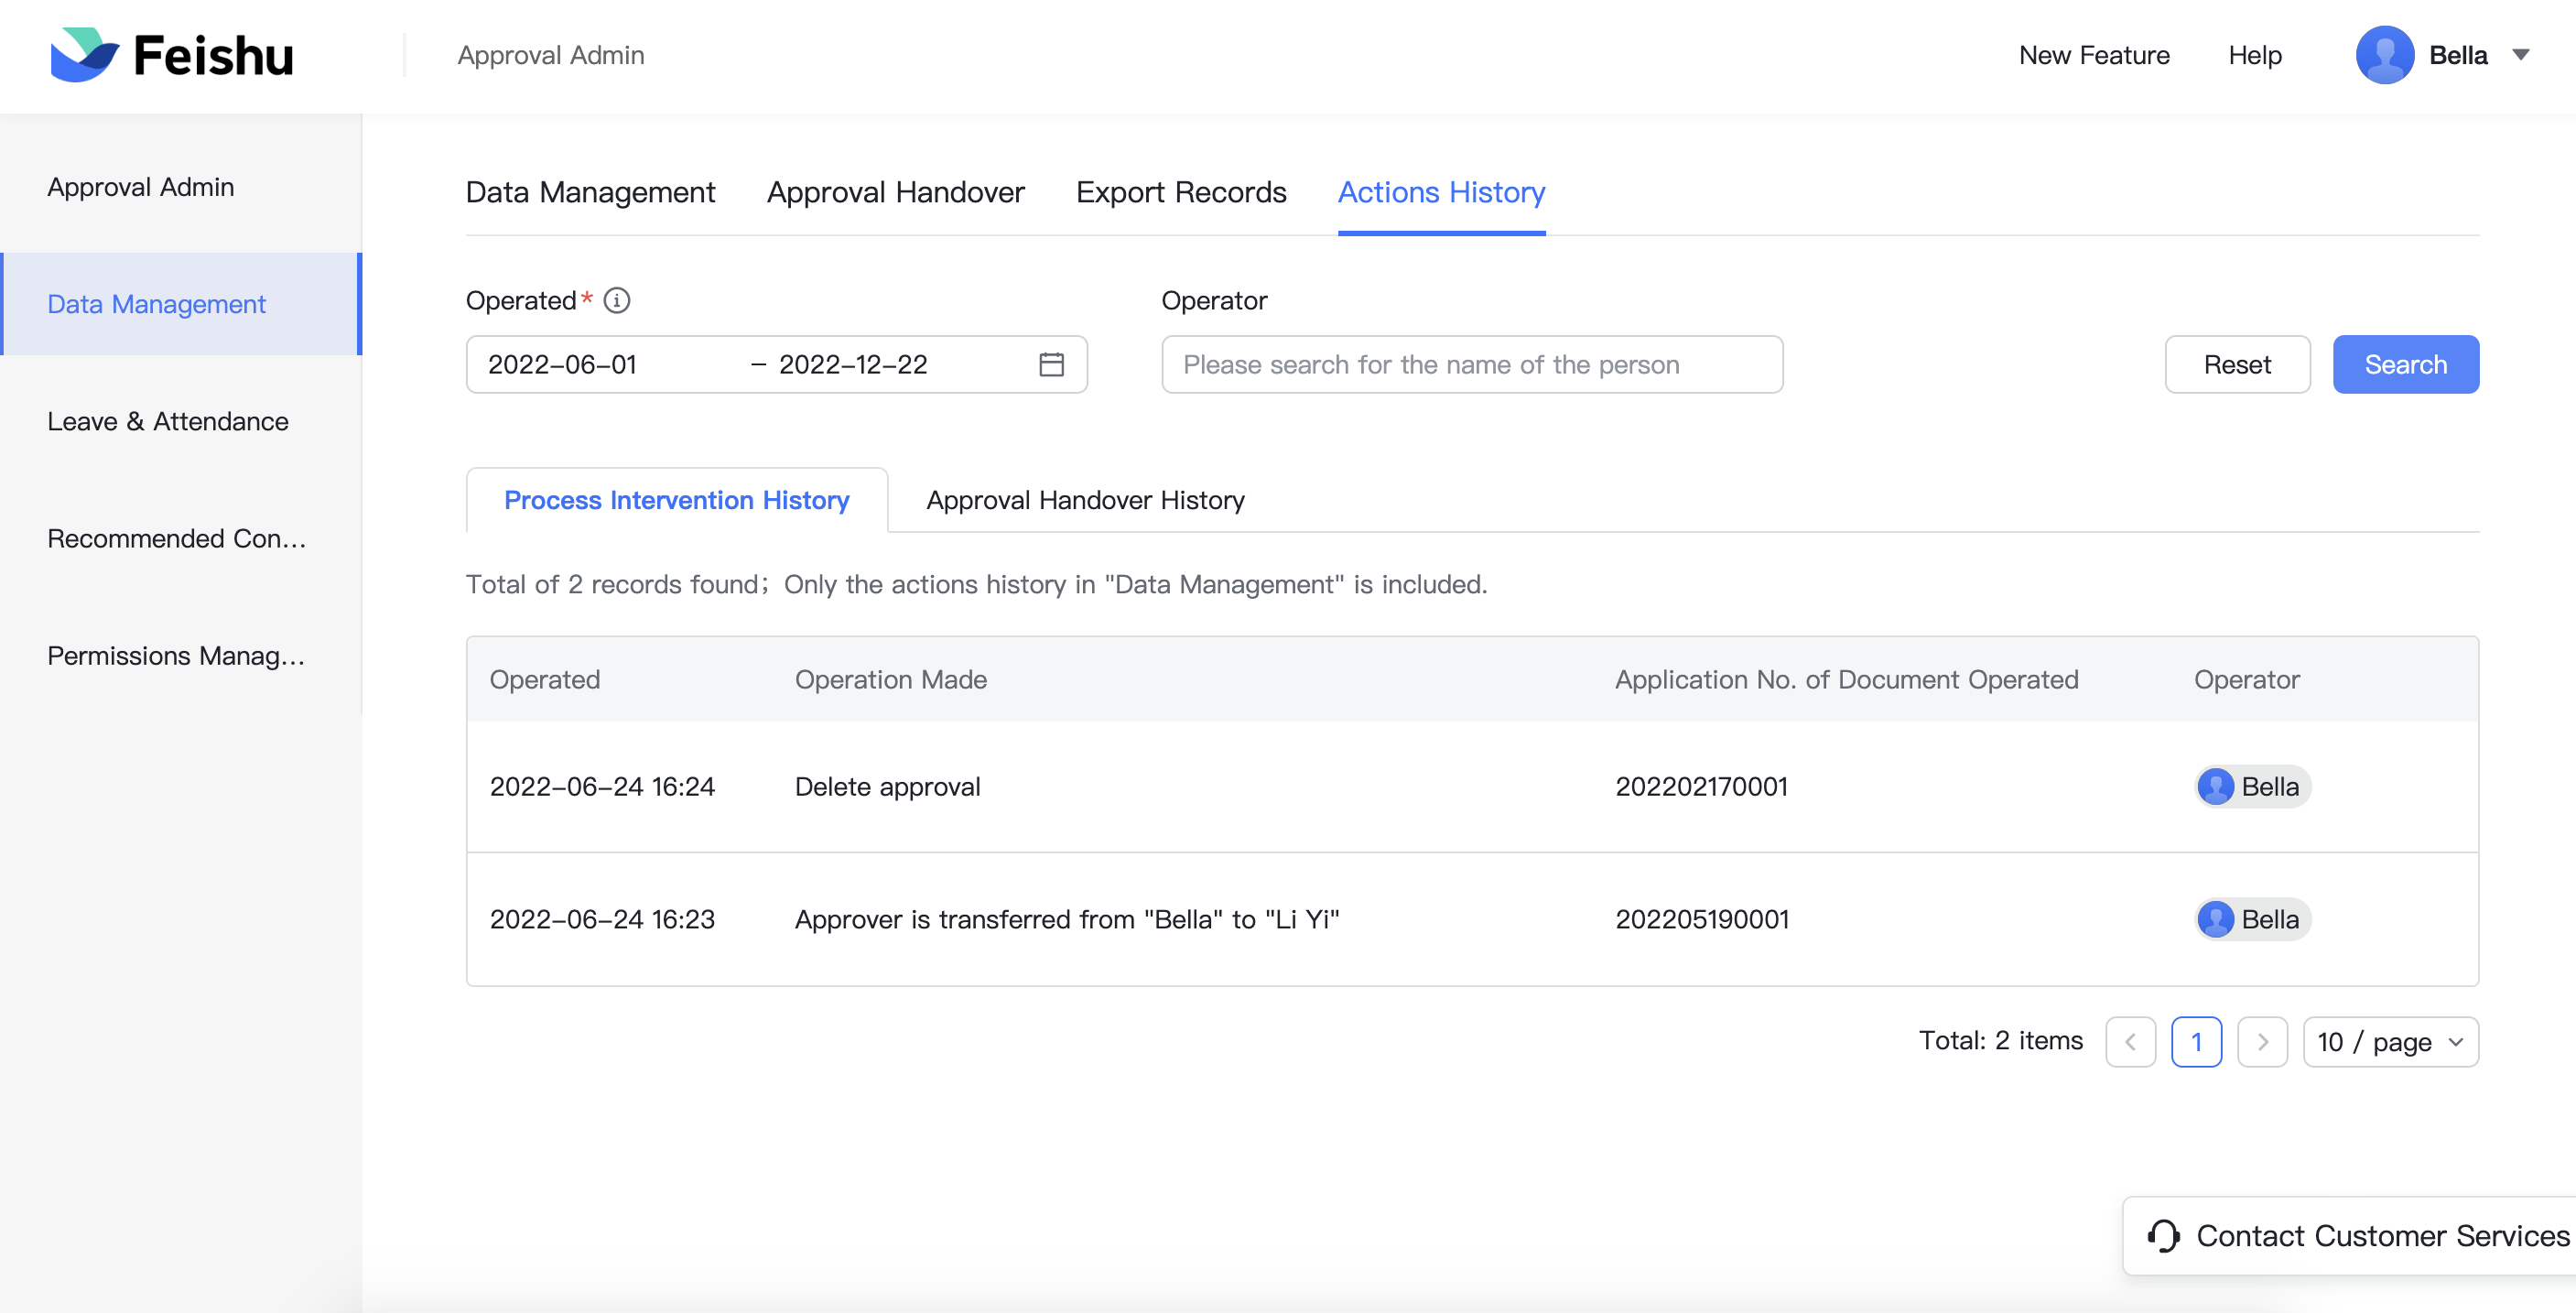Click Bella's avatar on the Delete approval row
Screen dimensions: 2576x1313
pos(2218,787)
